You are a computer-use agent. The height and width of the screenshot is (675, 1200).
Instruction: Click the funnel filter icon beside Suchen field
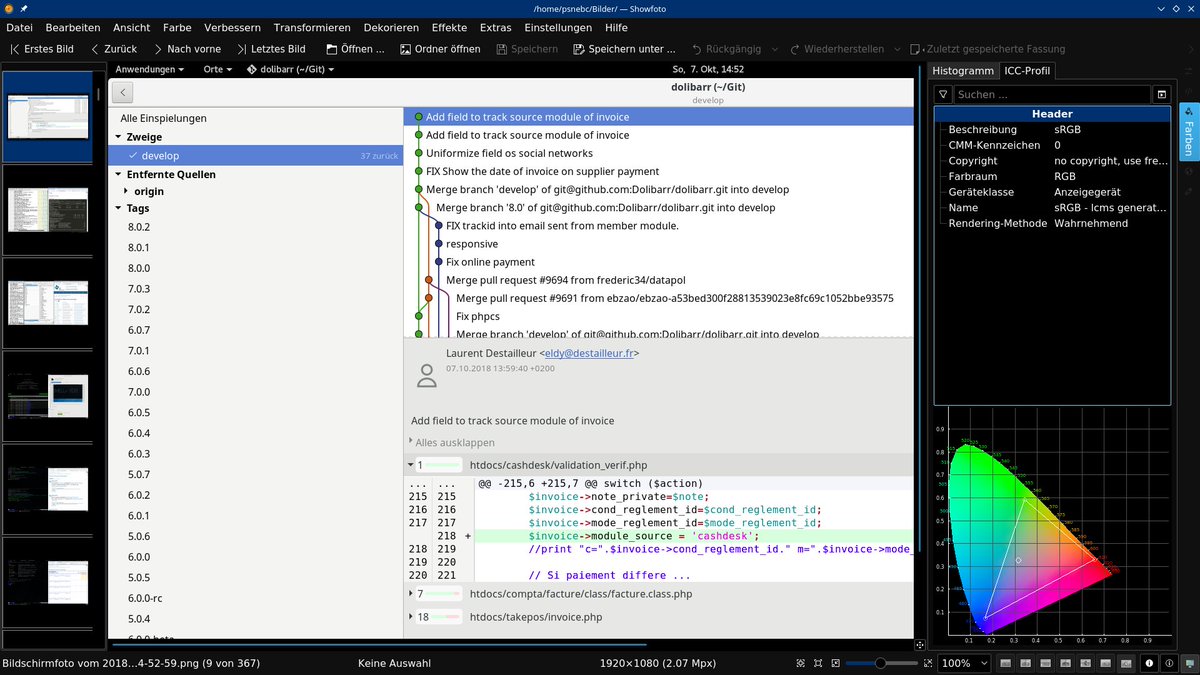[943, 94]
